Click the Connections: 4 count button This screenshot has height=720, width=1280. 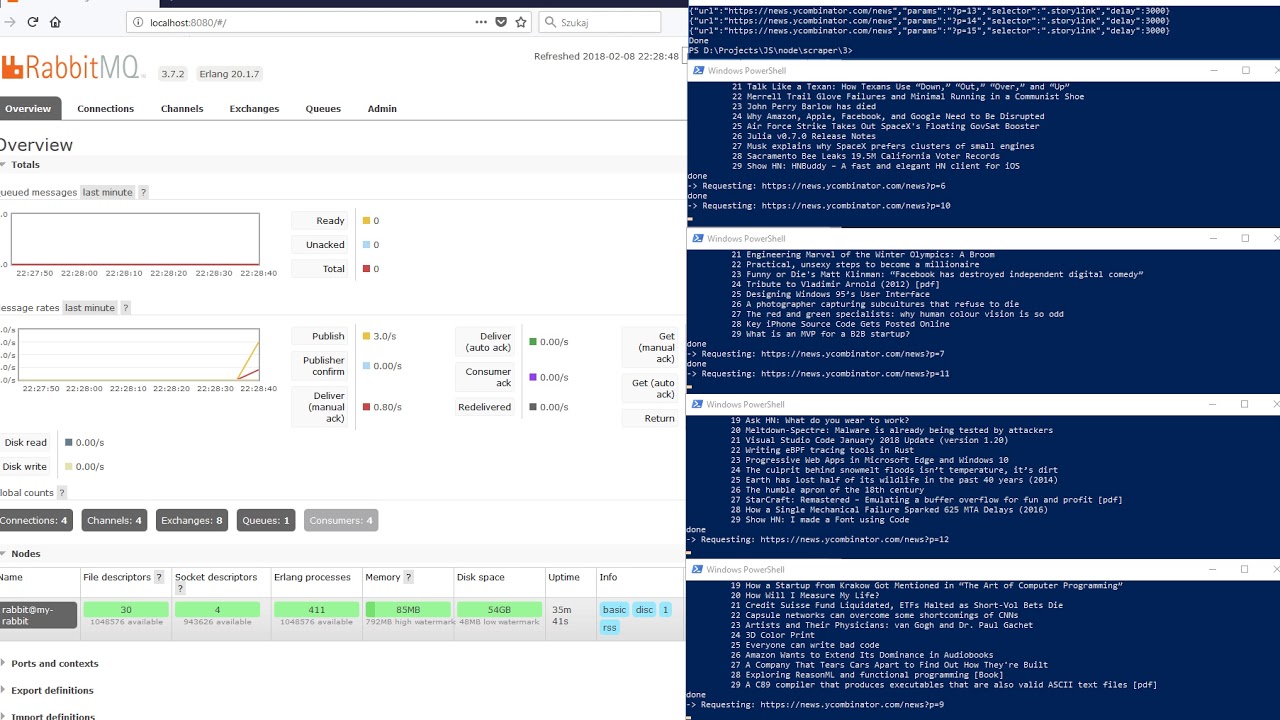coord(34,520)
